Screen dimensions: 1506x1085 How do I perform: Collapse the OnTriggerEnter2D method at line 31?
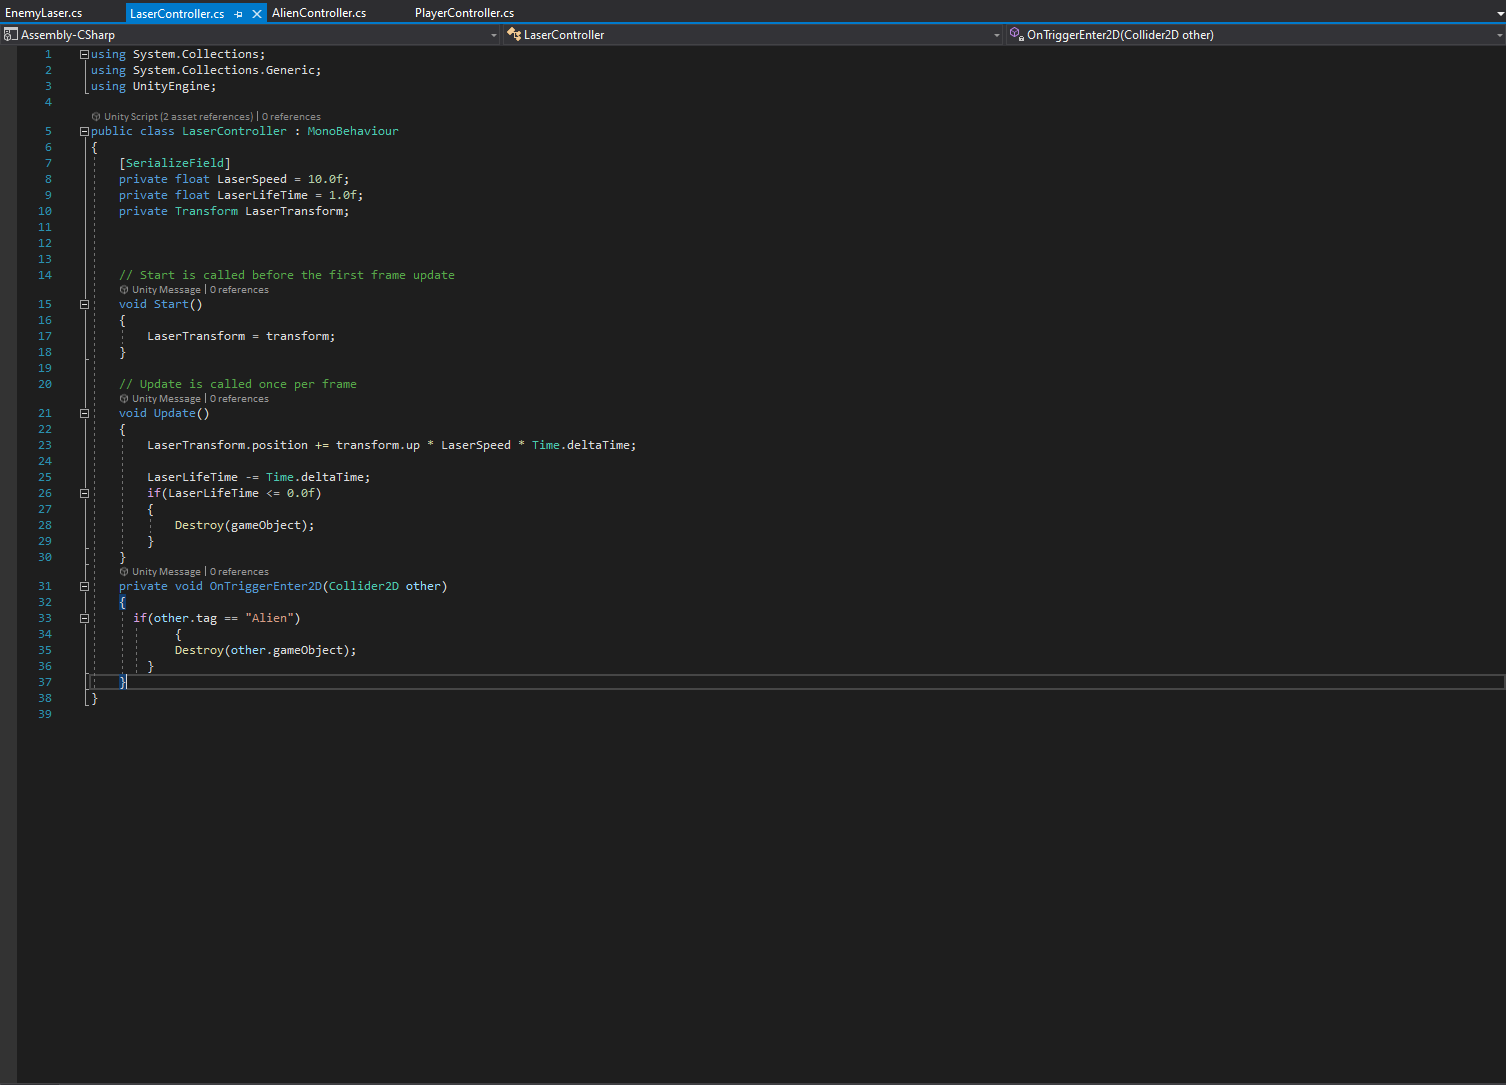coord(84,587)
